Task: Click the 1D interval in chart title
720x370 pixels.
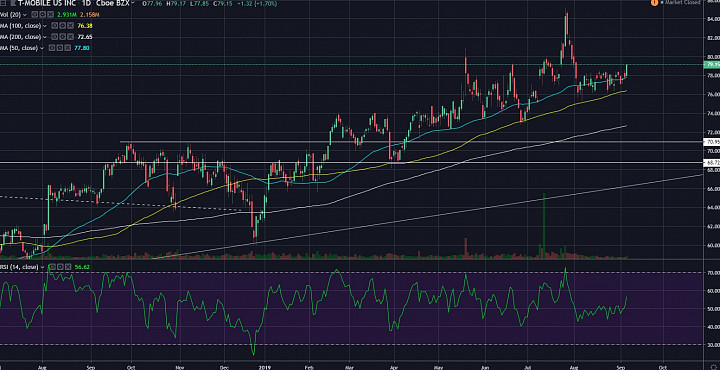Action: 87,3
